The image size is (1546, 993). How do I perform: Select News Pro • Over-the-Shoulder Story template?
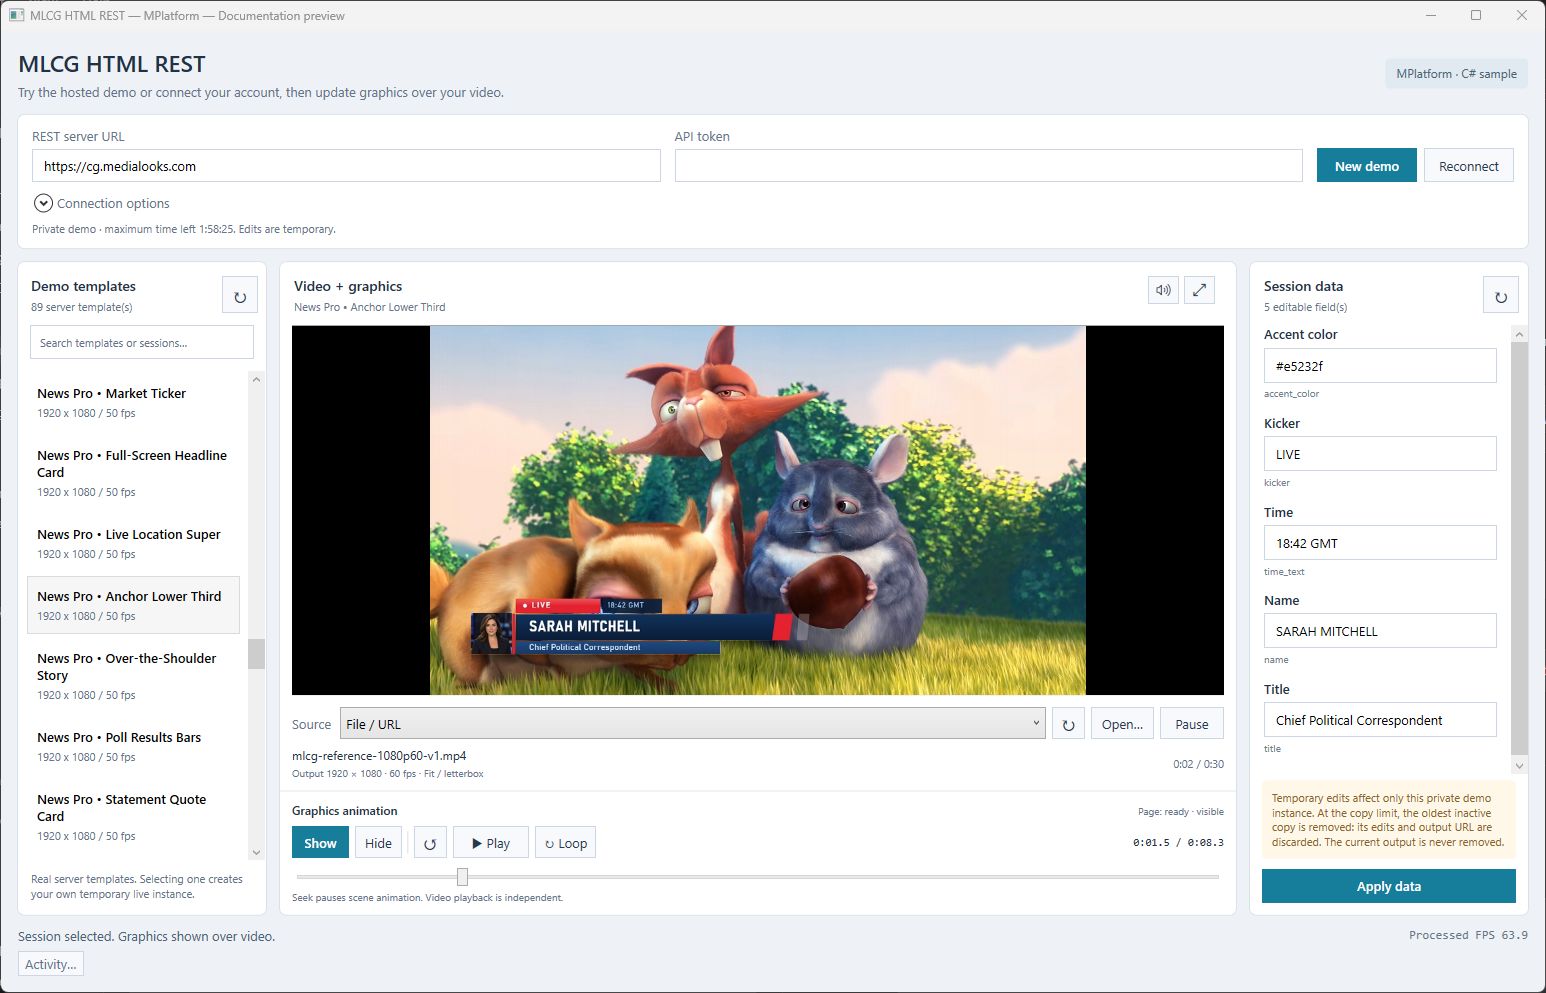(133, 676)
